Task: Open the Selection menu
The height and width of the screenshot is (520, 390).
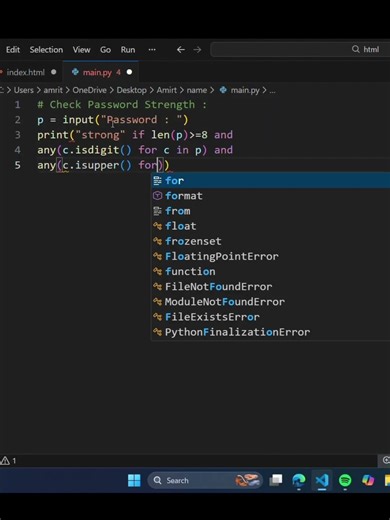Action: tap(46, 50)
